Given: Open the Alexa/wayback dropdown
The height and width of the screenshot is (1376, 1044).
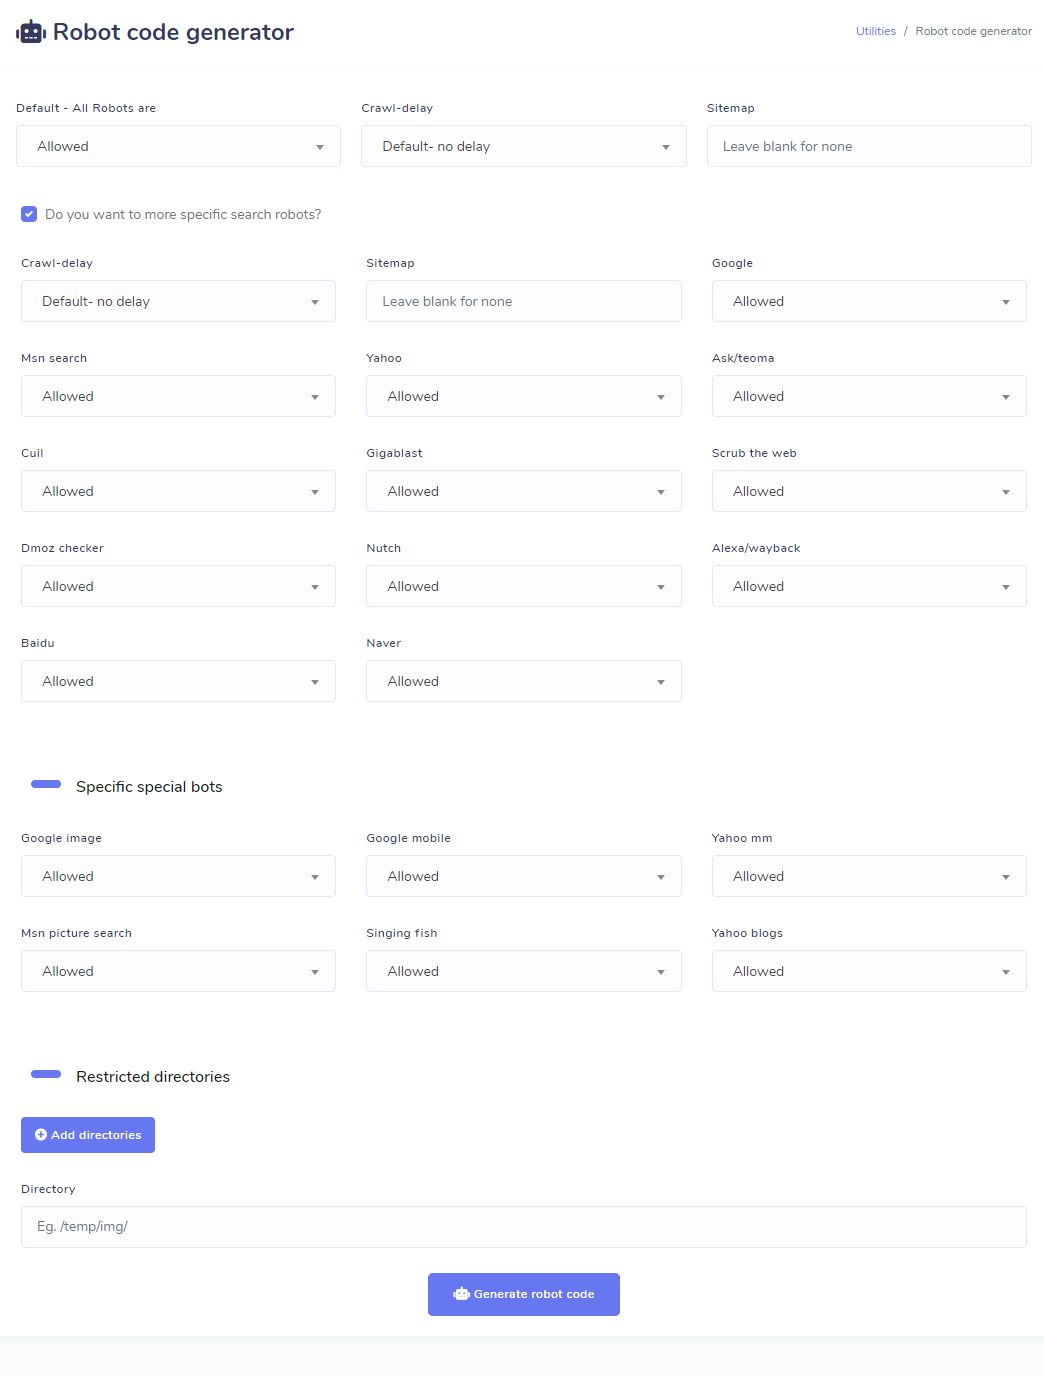Looking at the screenshot, I should [868, 586].
